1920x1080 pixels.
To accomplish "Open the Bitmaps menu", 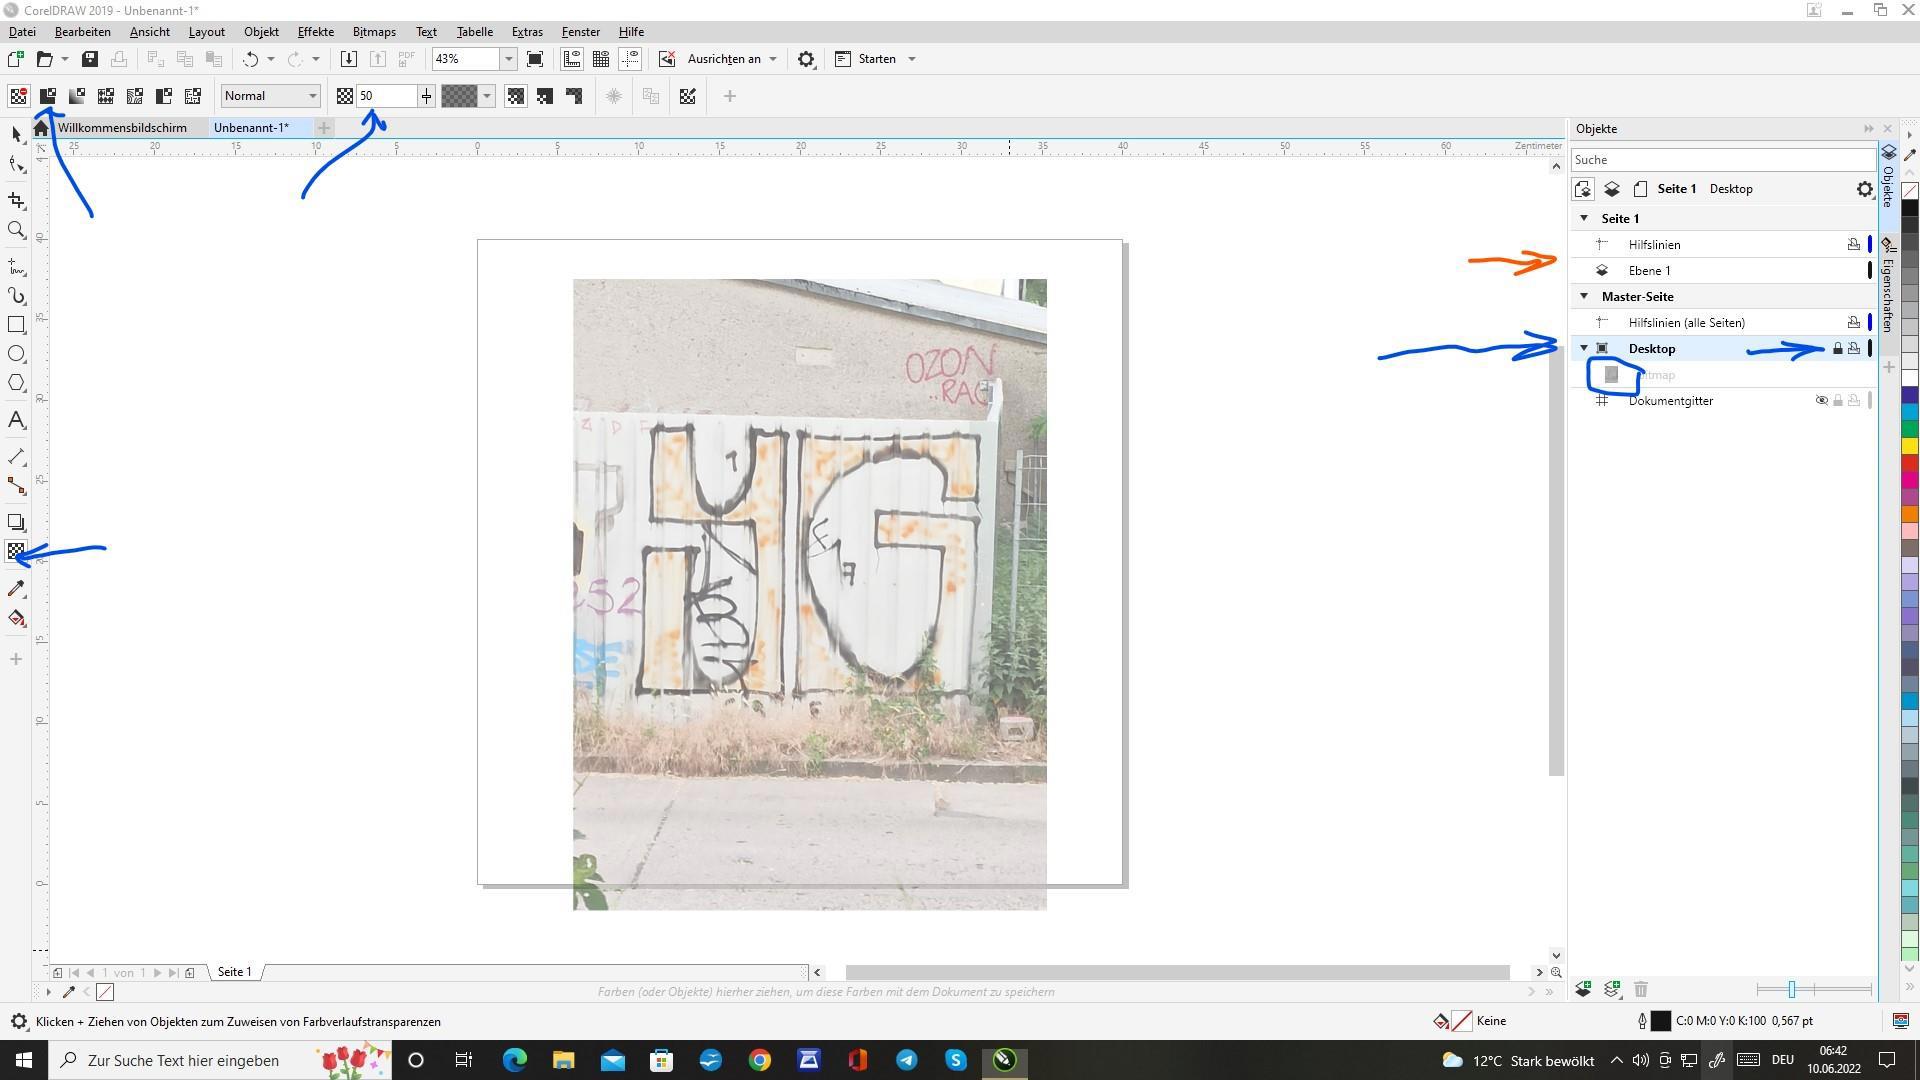I will 374,32.
